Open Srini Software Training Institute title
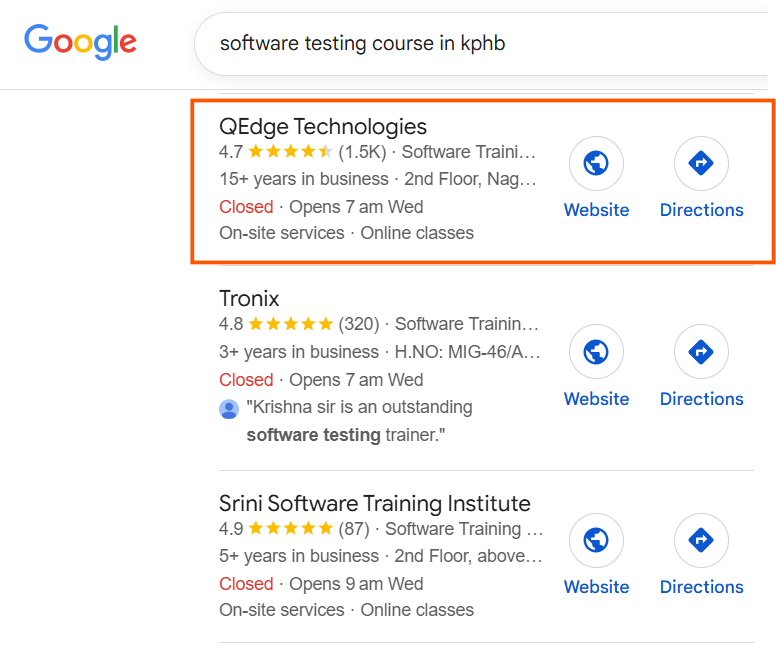The width and height of the screenshot is (776, 647). [x=375, y=503]
